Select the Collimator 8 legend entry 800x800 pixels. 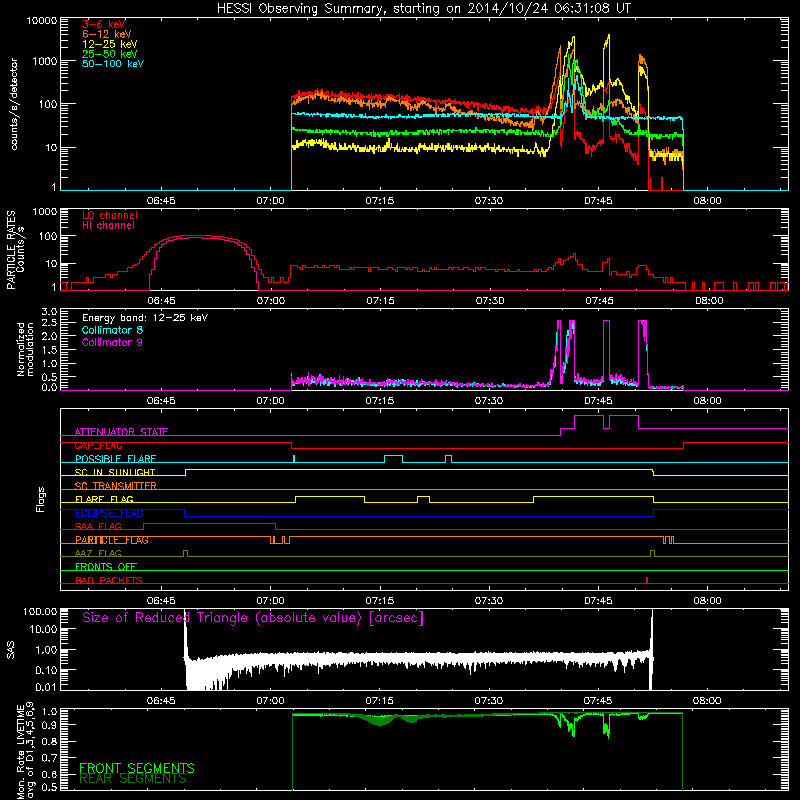coord(112,330)
